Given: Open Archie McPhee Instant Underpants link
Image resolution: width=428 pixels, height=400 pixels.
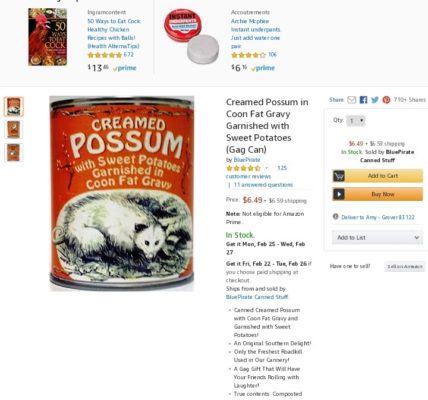Looking at the screenshot, I should pyautogui.click(x=256, y=34).
